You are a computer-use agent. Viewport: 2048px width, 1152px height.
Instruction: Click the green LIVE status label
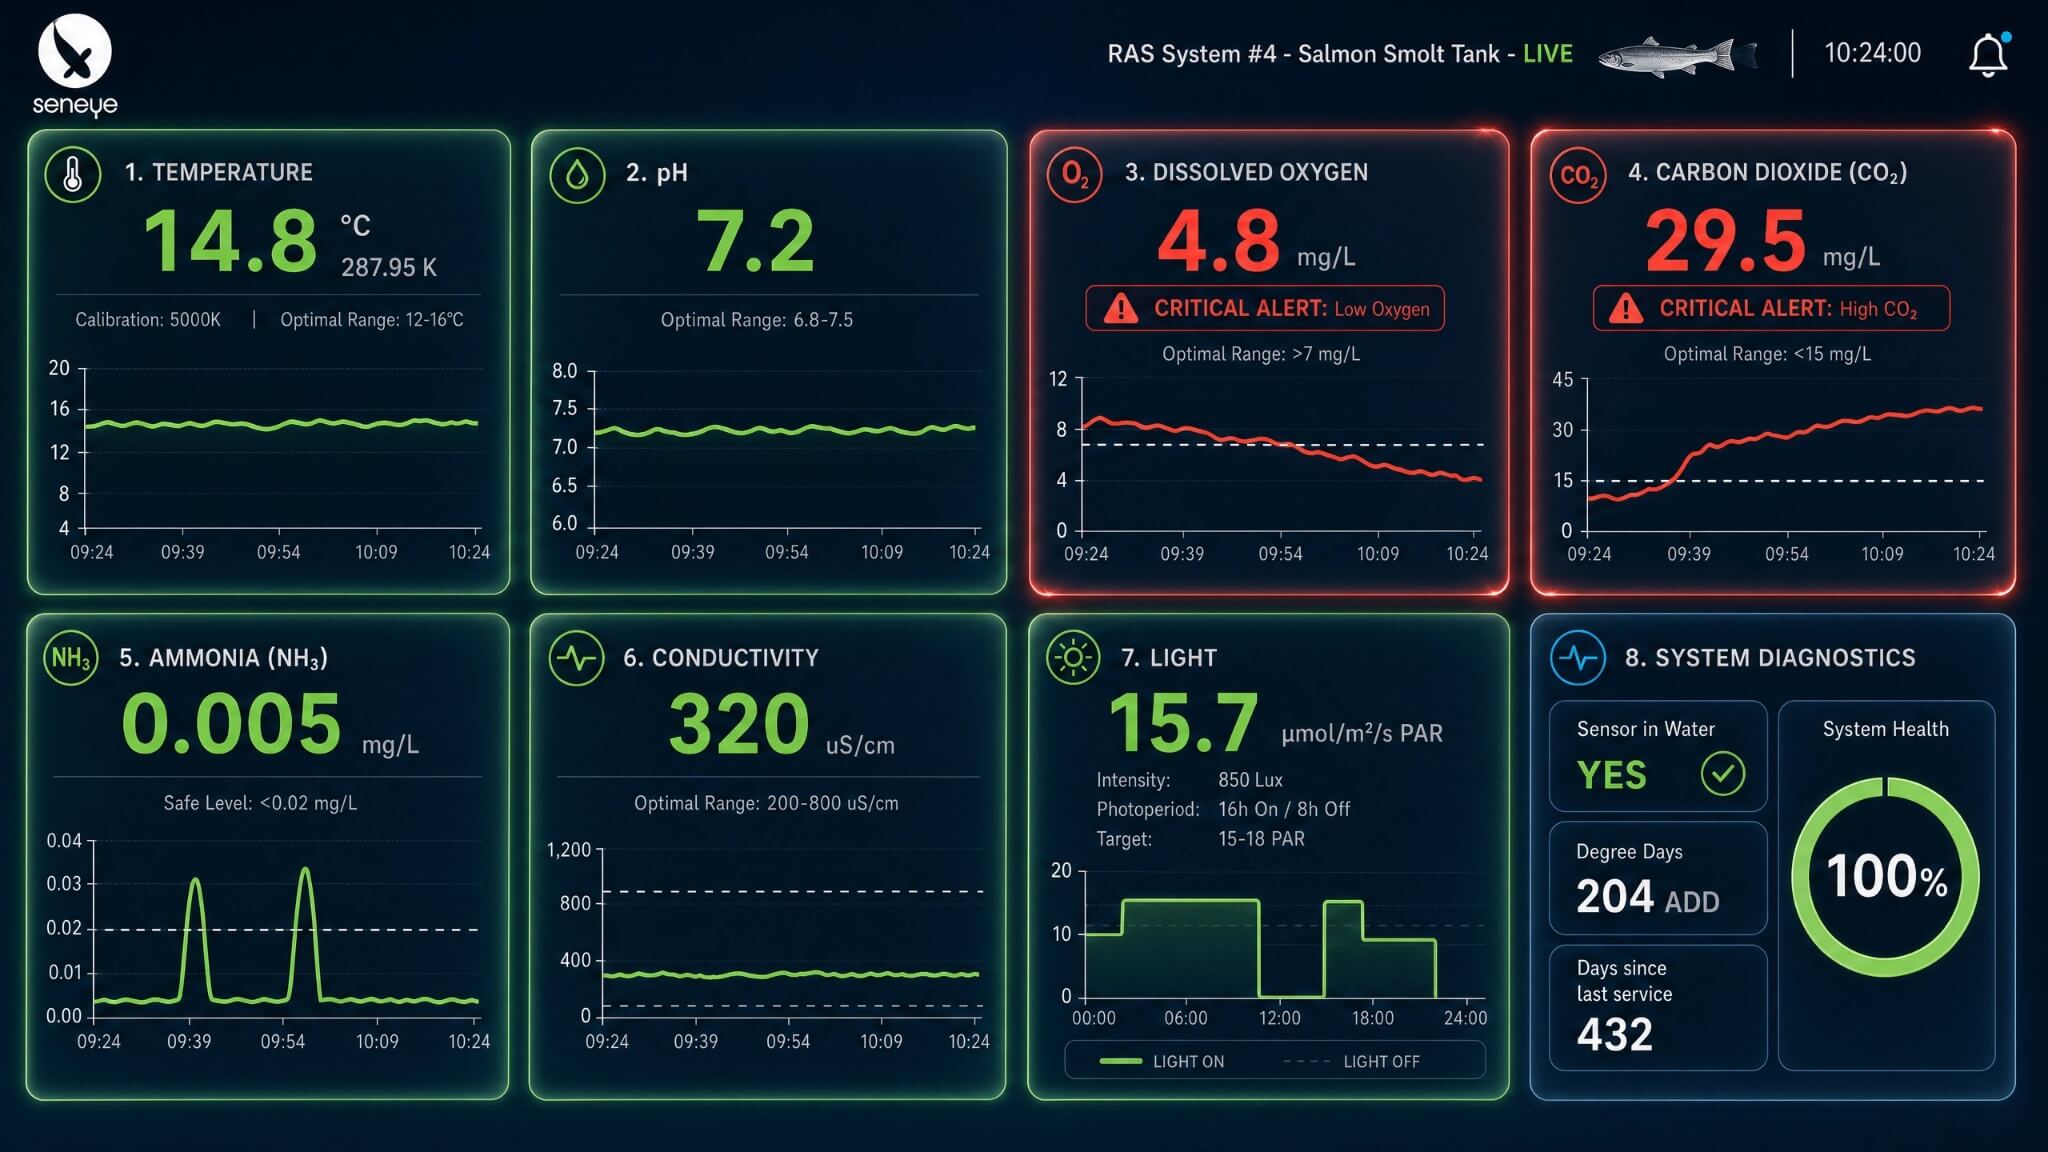pos(1547,54)
